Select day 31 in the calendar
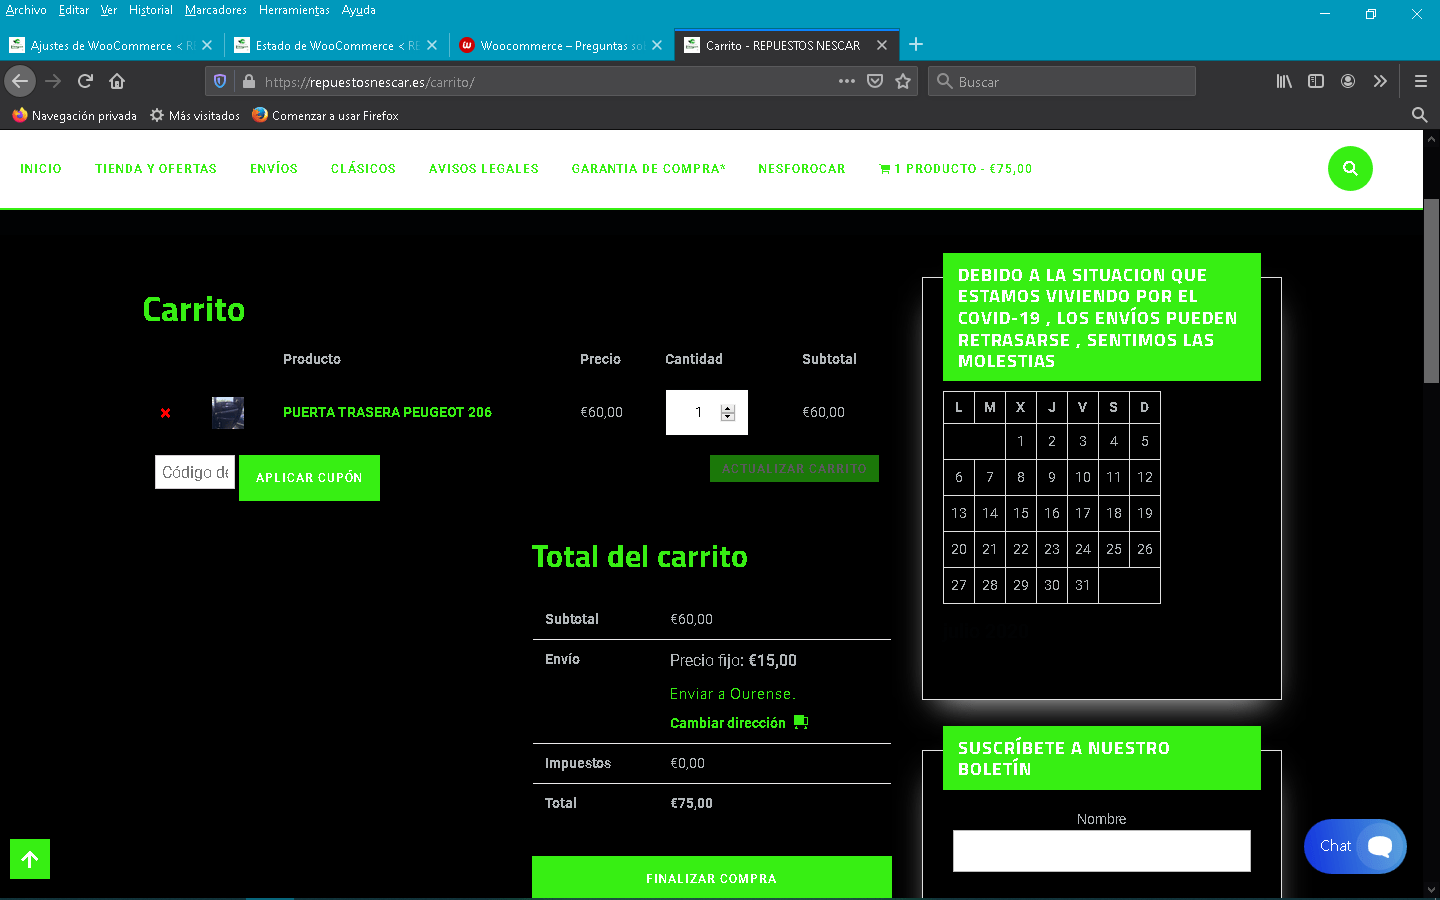The image size is (1440, 900). point(1083,585)
